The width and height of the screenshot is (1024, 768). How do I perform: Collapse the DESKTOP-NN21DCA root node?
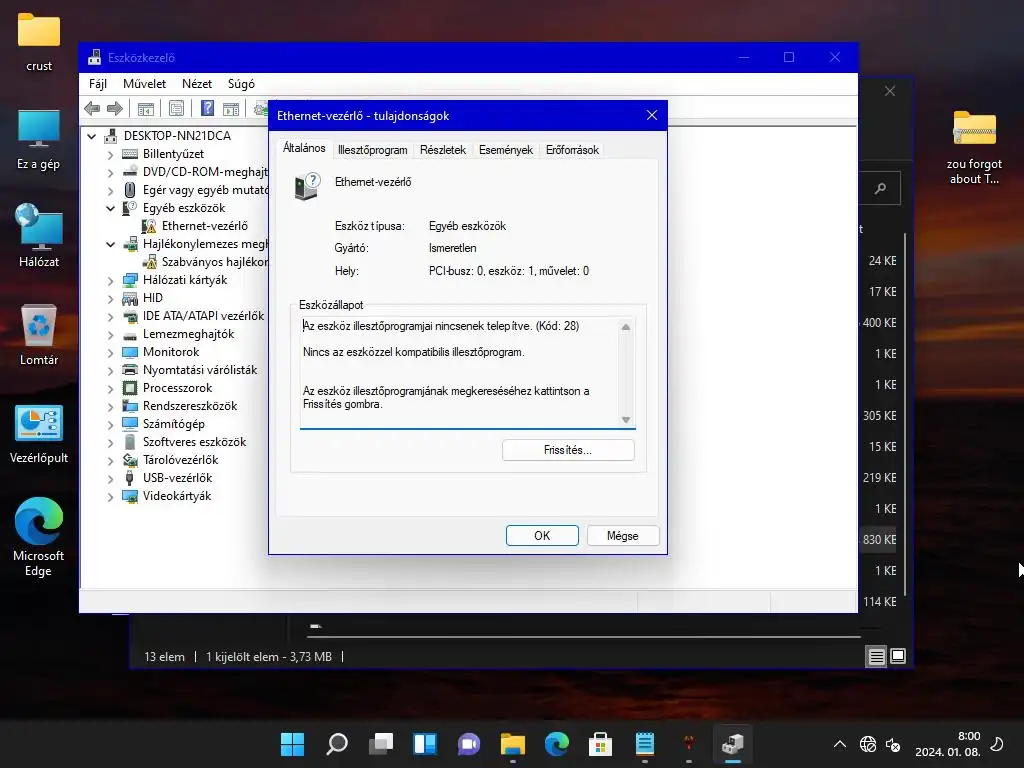click(x=91, y=136)
